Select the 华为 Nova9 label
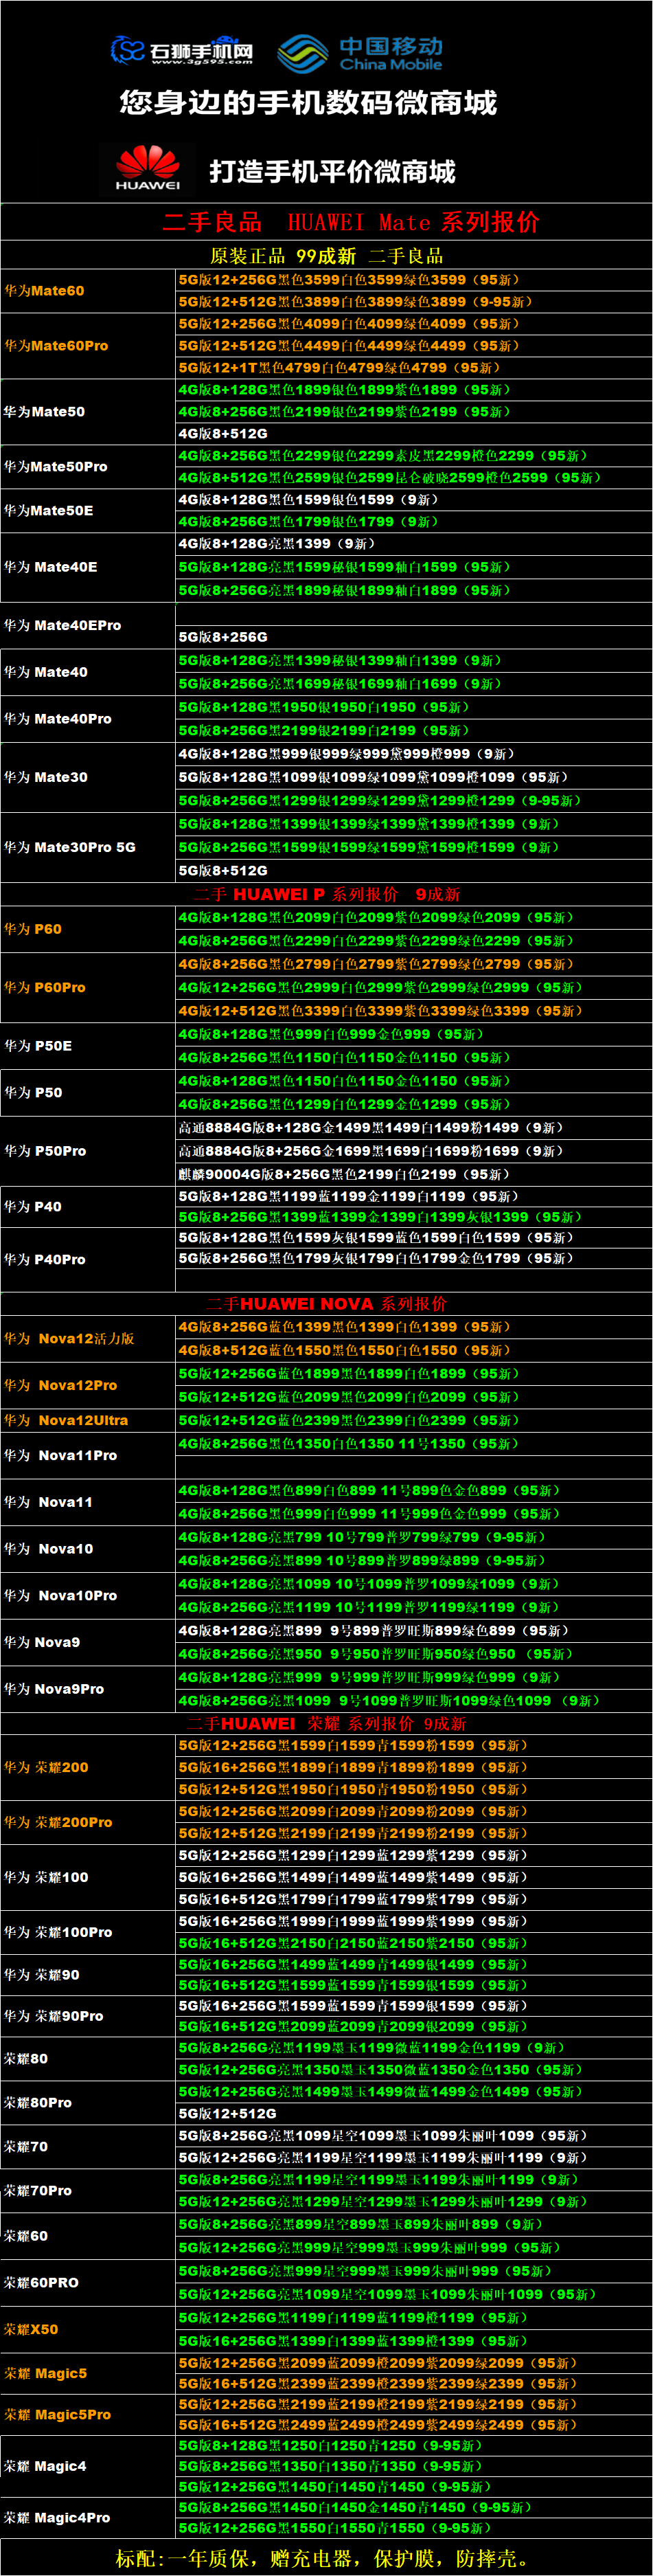The width and height of the screenshot is (653, 2576). coord(42,1642)
